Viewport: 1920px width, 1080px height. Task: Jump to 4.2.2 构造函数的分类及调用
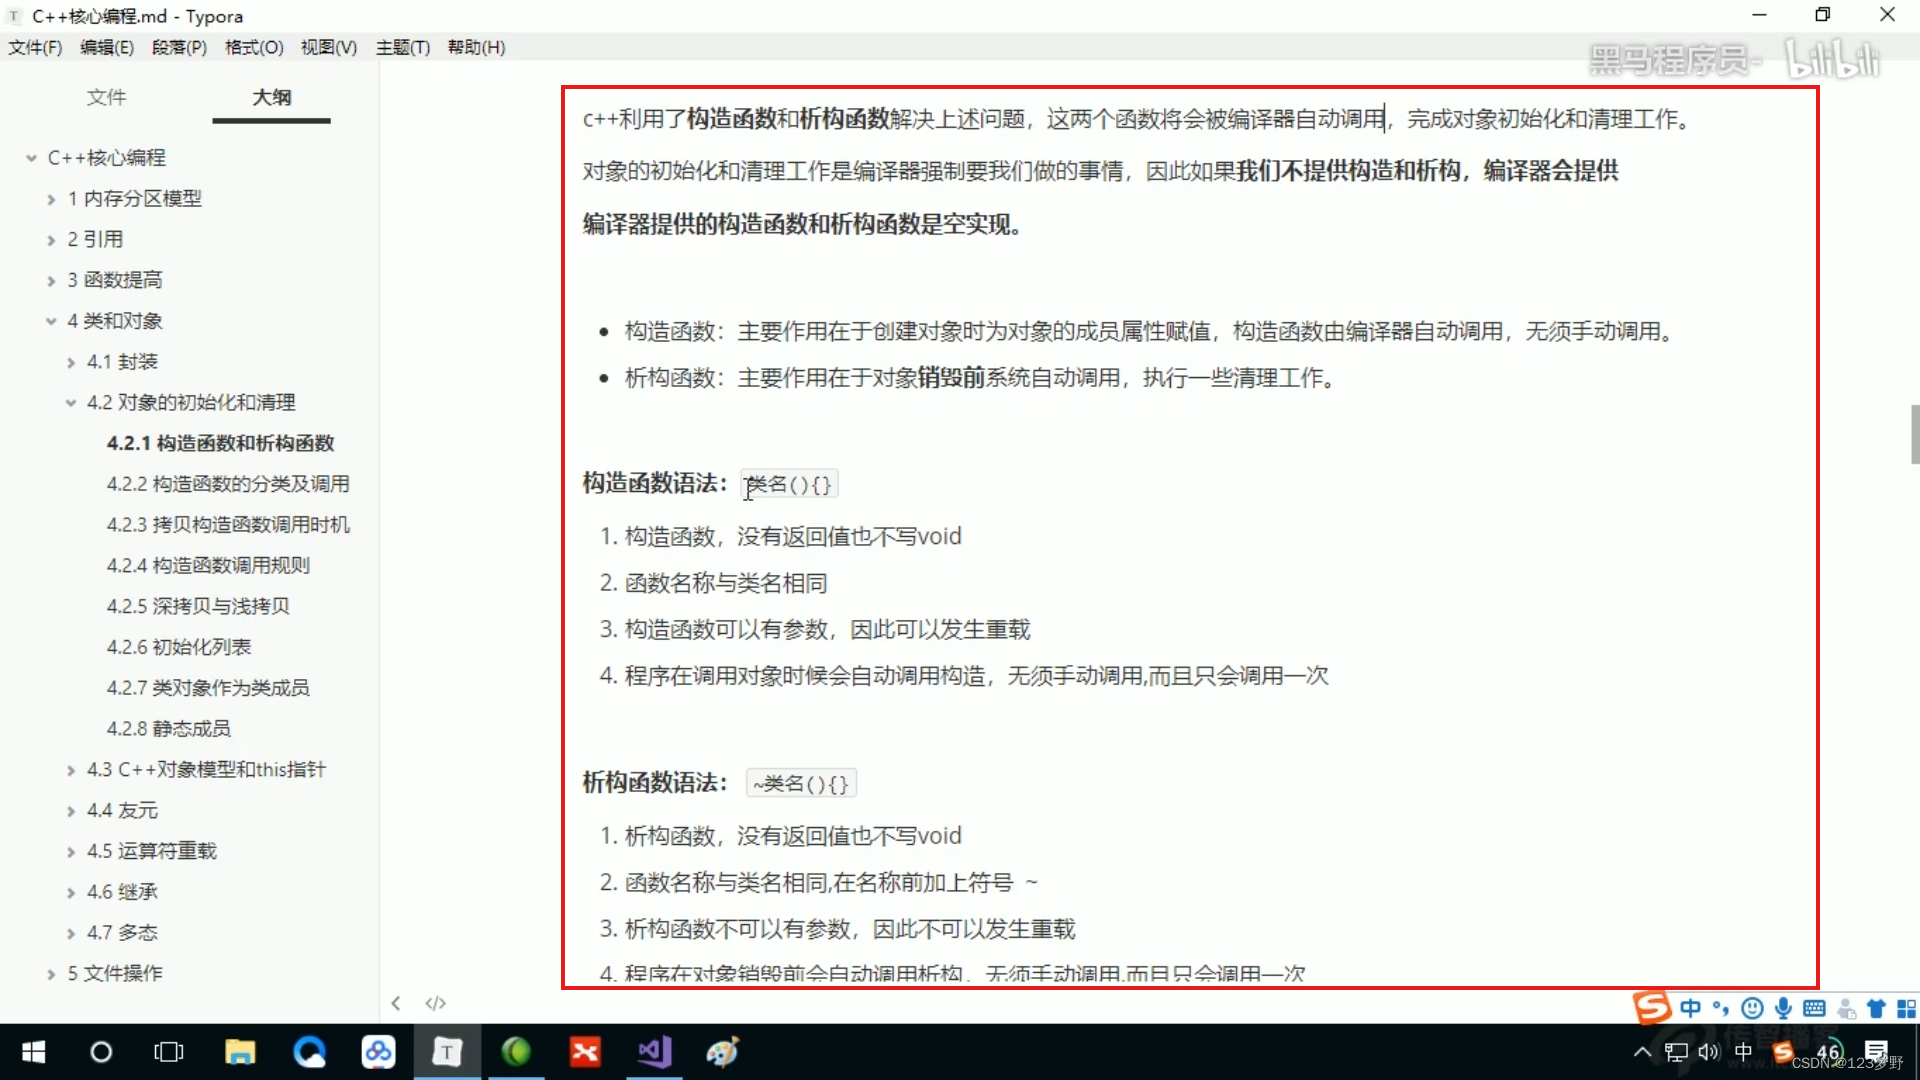228,484
